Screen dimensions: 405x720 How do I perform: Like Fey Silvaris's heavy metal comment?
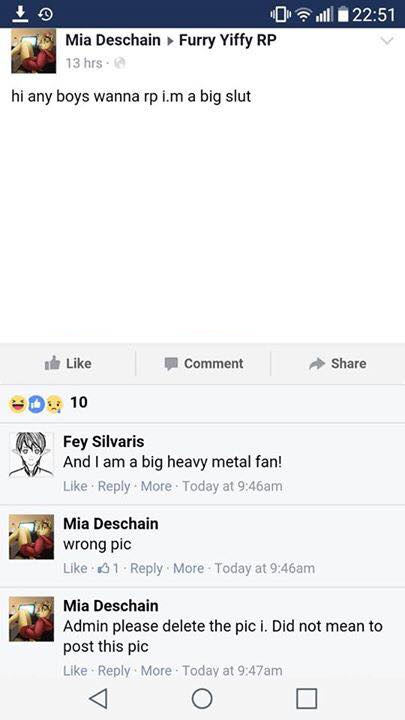click(75, 486)
